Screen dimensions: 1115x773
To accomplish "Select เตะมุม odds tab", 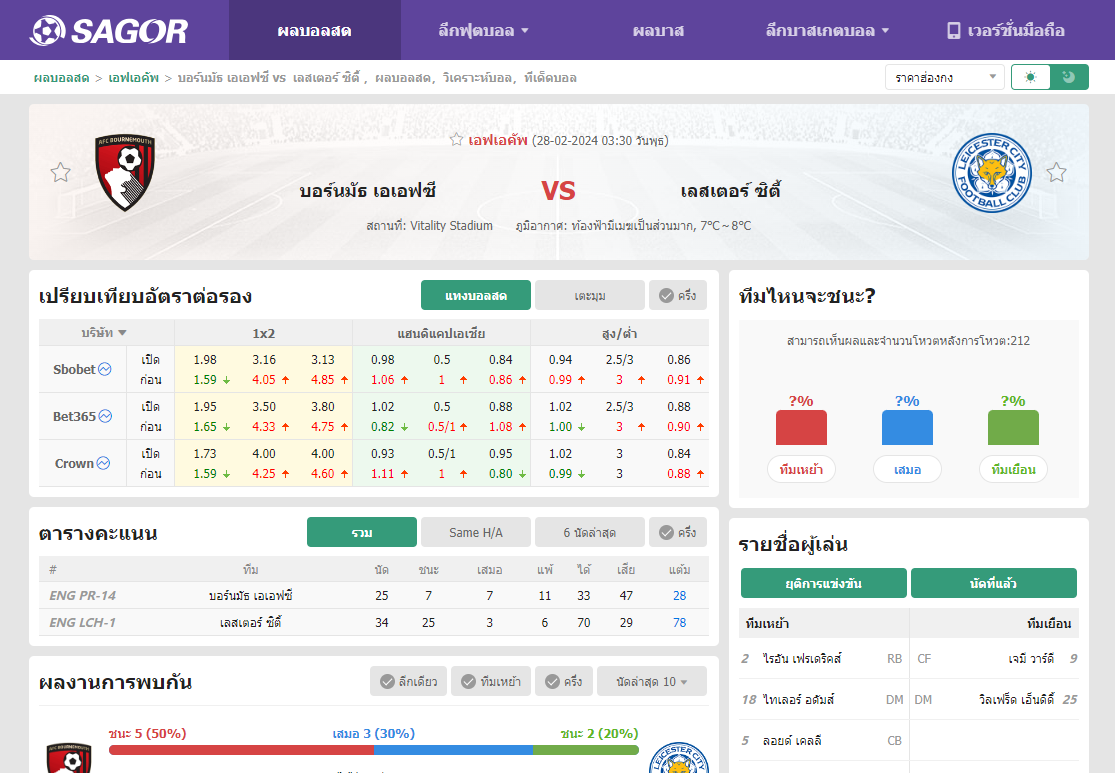I will [x=589, y=295].
